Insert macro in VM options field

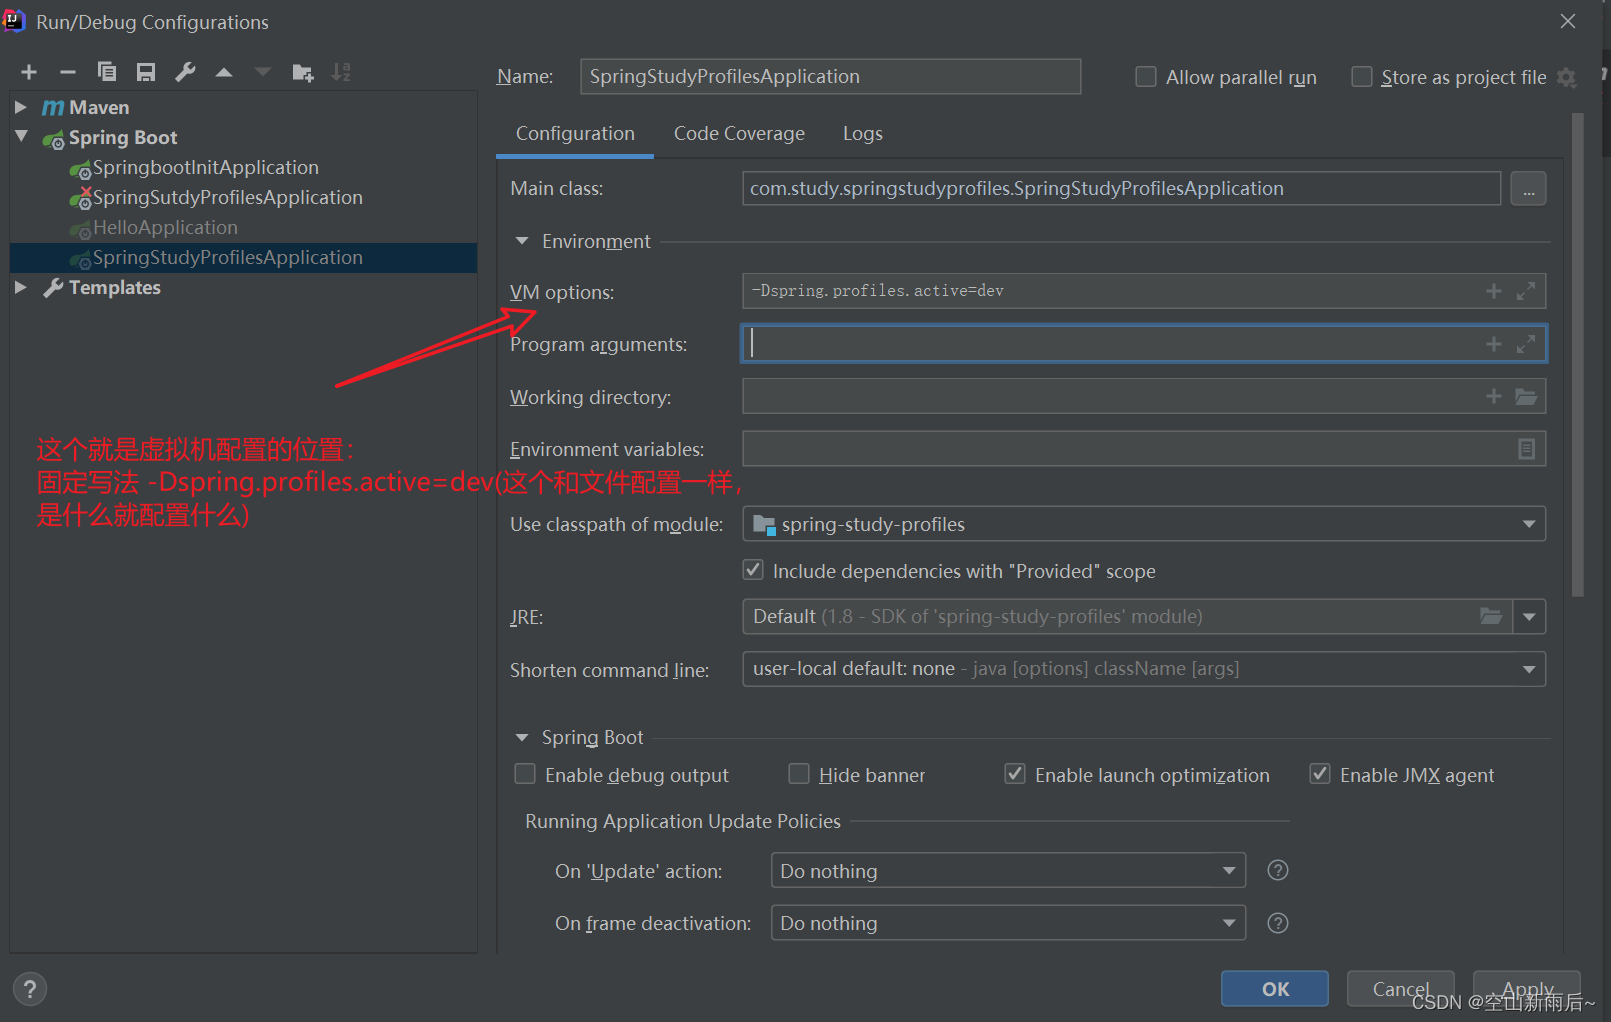coord(1494,291)
